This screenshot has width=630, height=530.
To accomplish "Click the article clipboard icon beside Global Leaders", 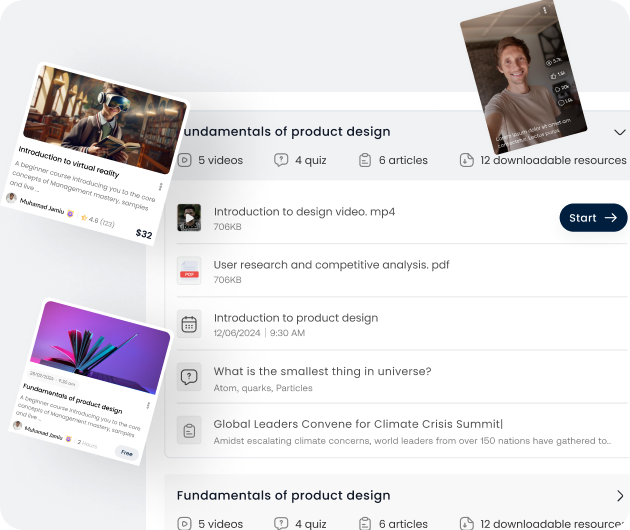I will tap(189, 430).
